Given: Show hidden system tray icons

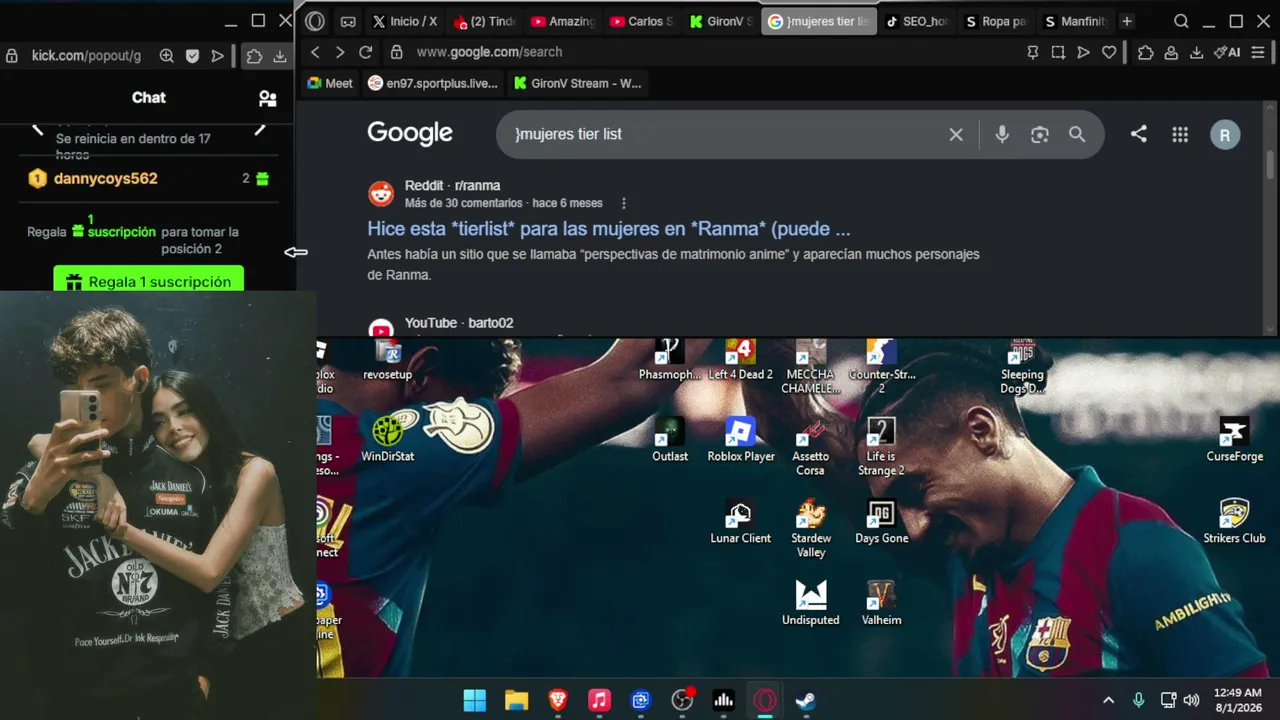Looking at the screenshot, I should click(1108, 700).
